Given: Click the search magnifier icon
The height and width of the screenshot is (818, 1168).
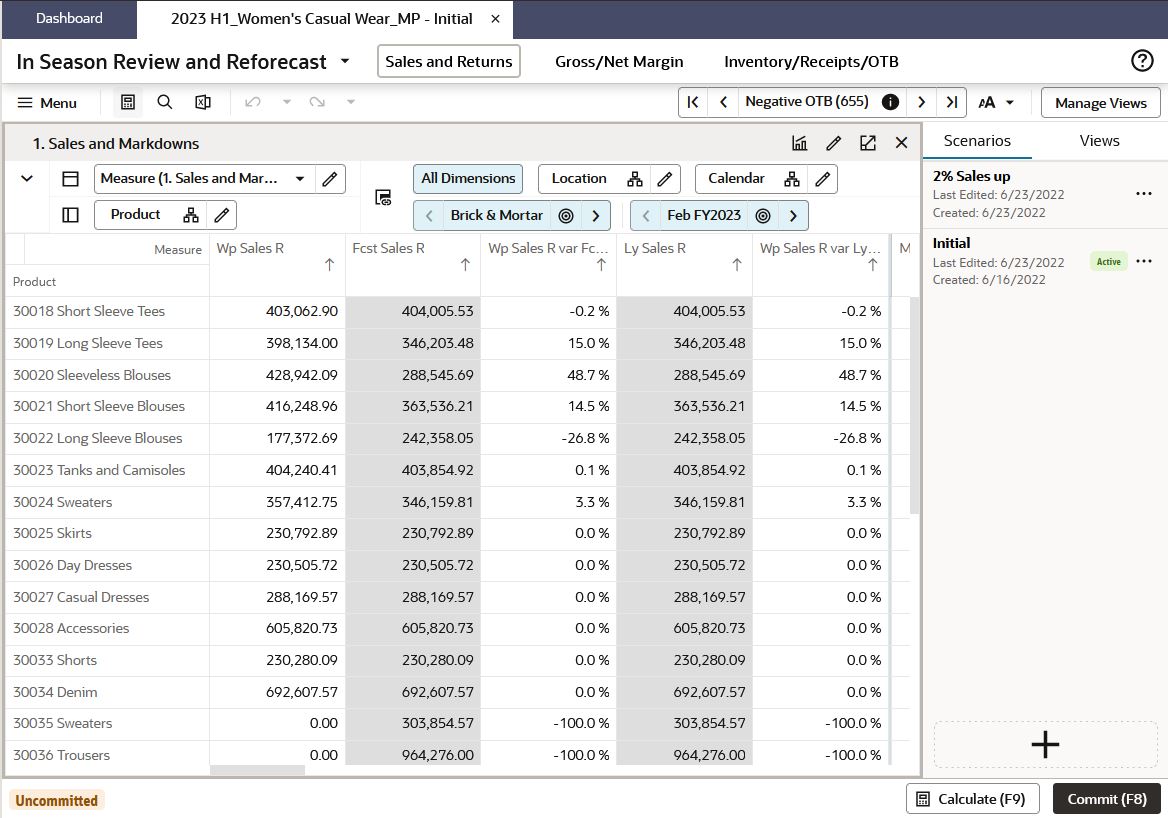Looking at the screenshot, I should [x=165, y=102].
